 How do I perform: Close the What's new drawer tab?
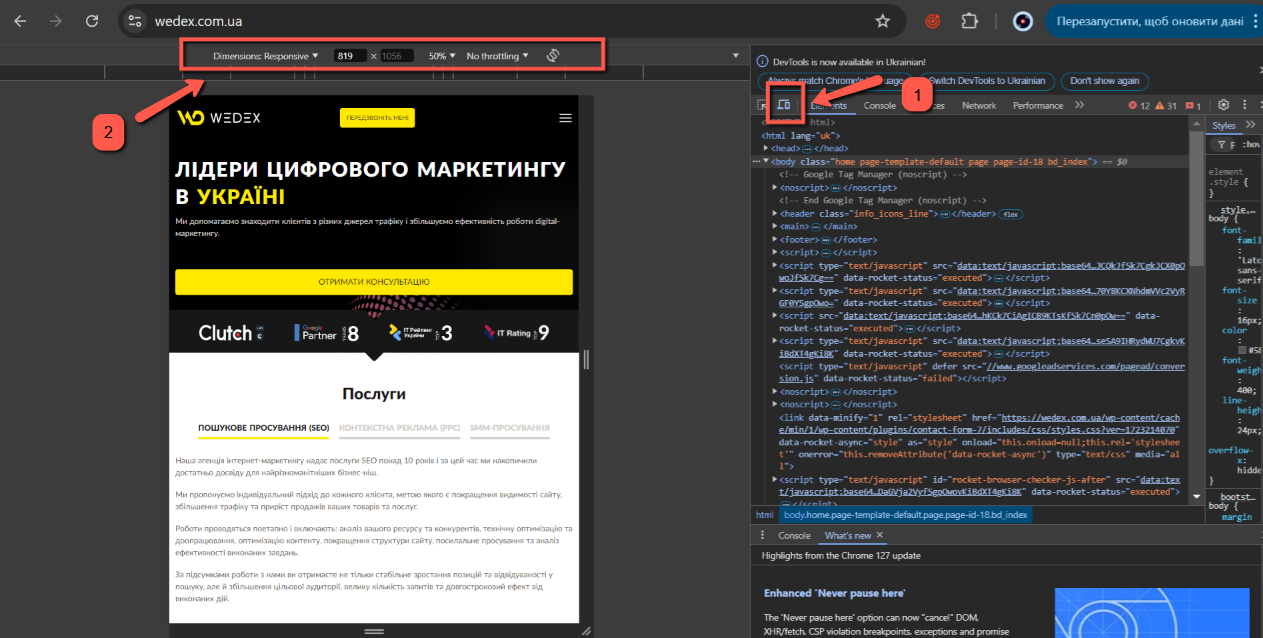click(x=879, y=536)
